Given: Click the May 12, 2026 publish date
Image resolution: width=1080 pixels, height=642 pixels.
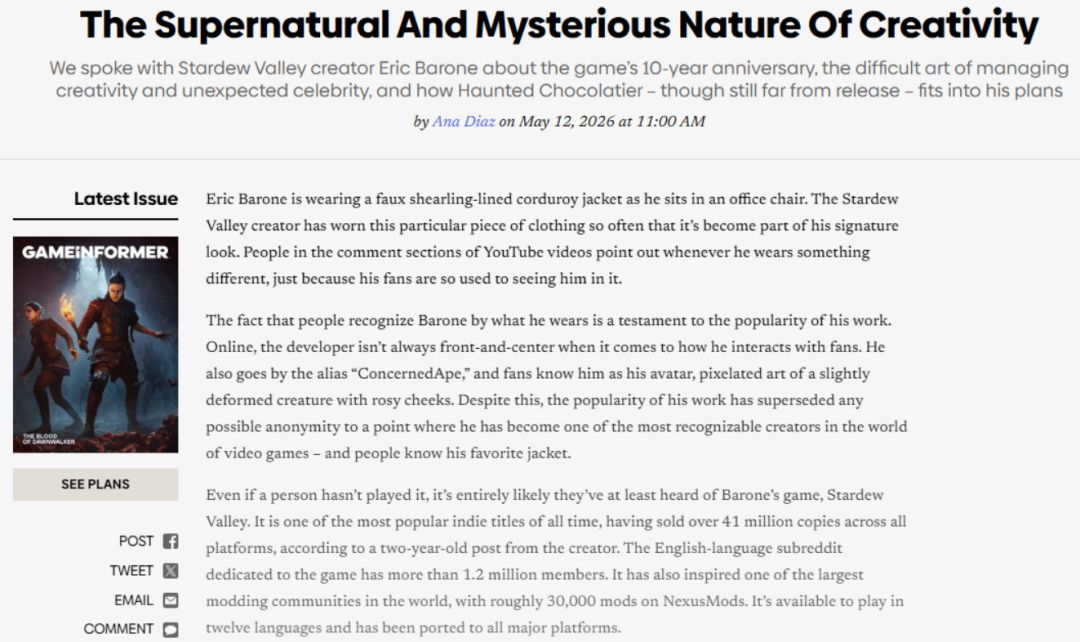Looking at the screenshot, I should coord(566,122).
